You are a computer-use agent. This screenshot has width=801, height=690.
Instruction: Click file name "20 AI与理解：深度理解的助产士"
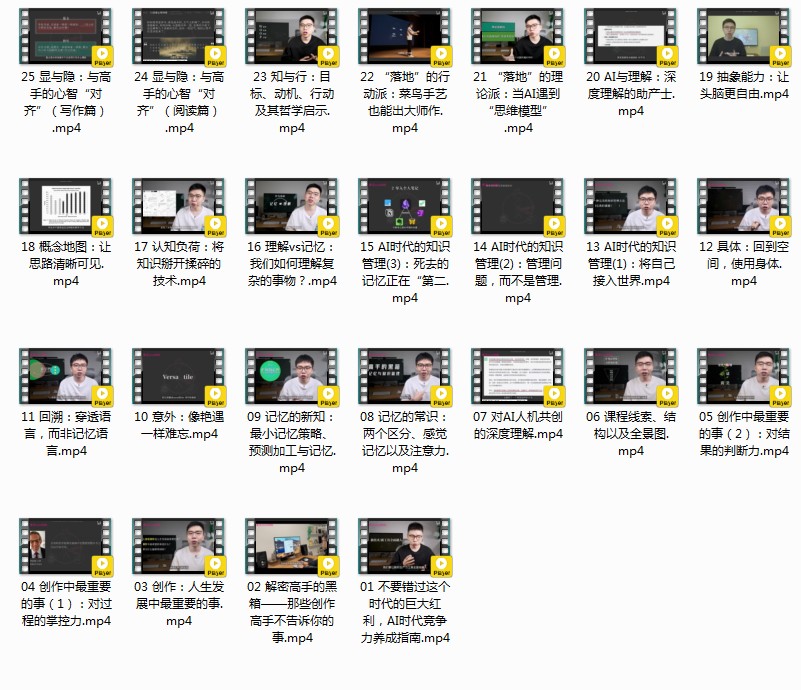pos(631,94)
